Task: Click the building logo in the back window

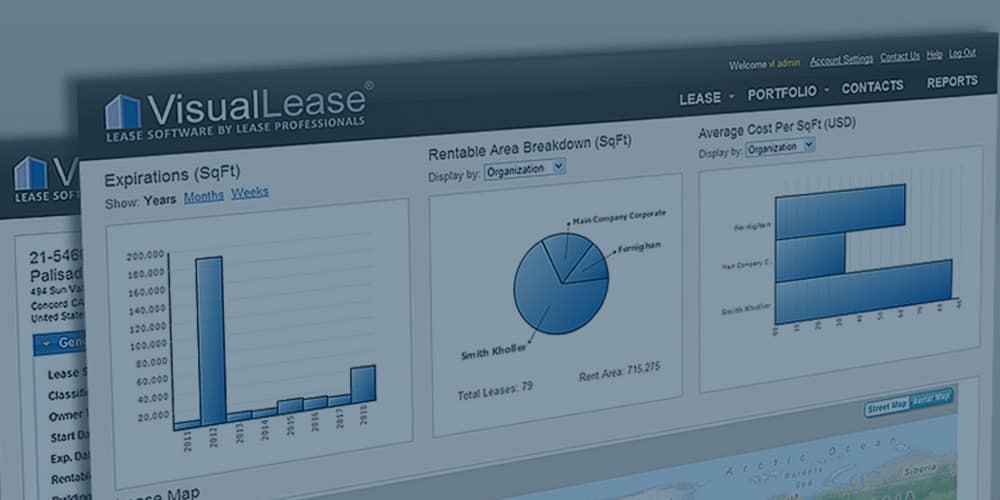Action: tap(31, 172)
